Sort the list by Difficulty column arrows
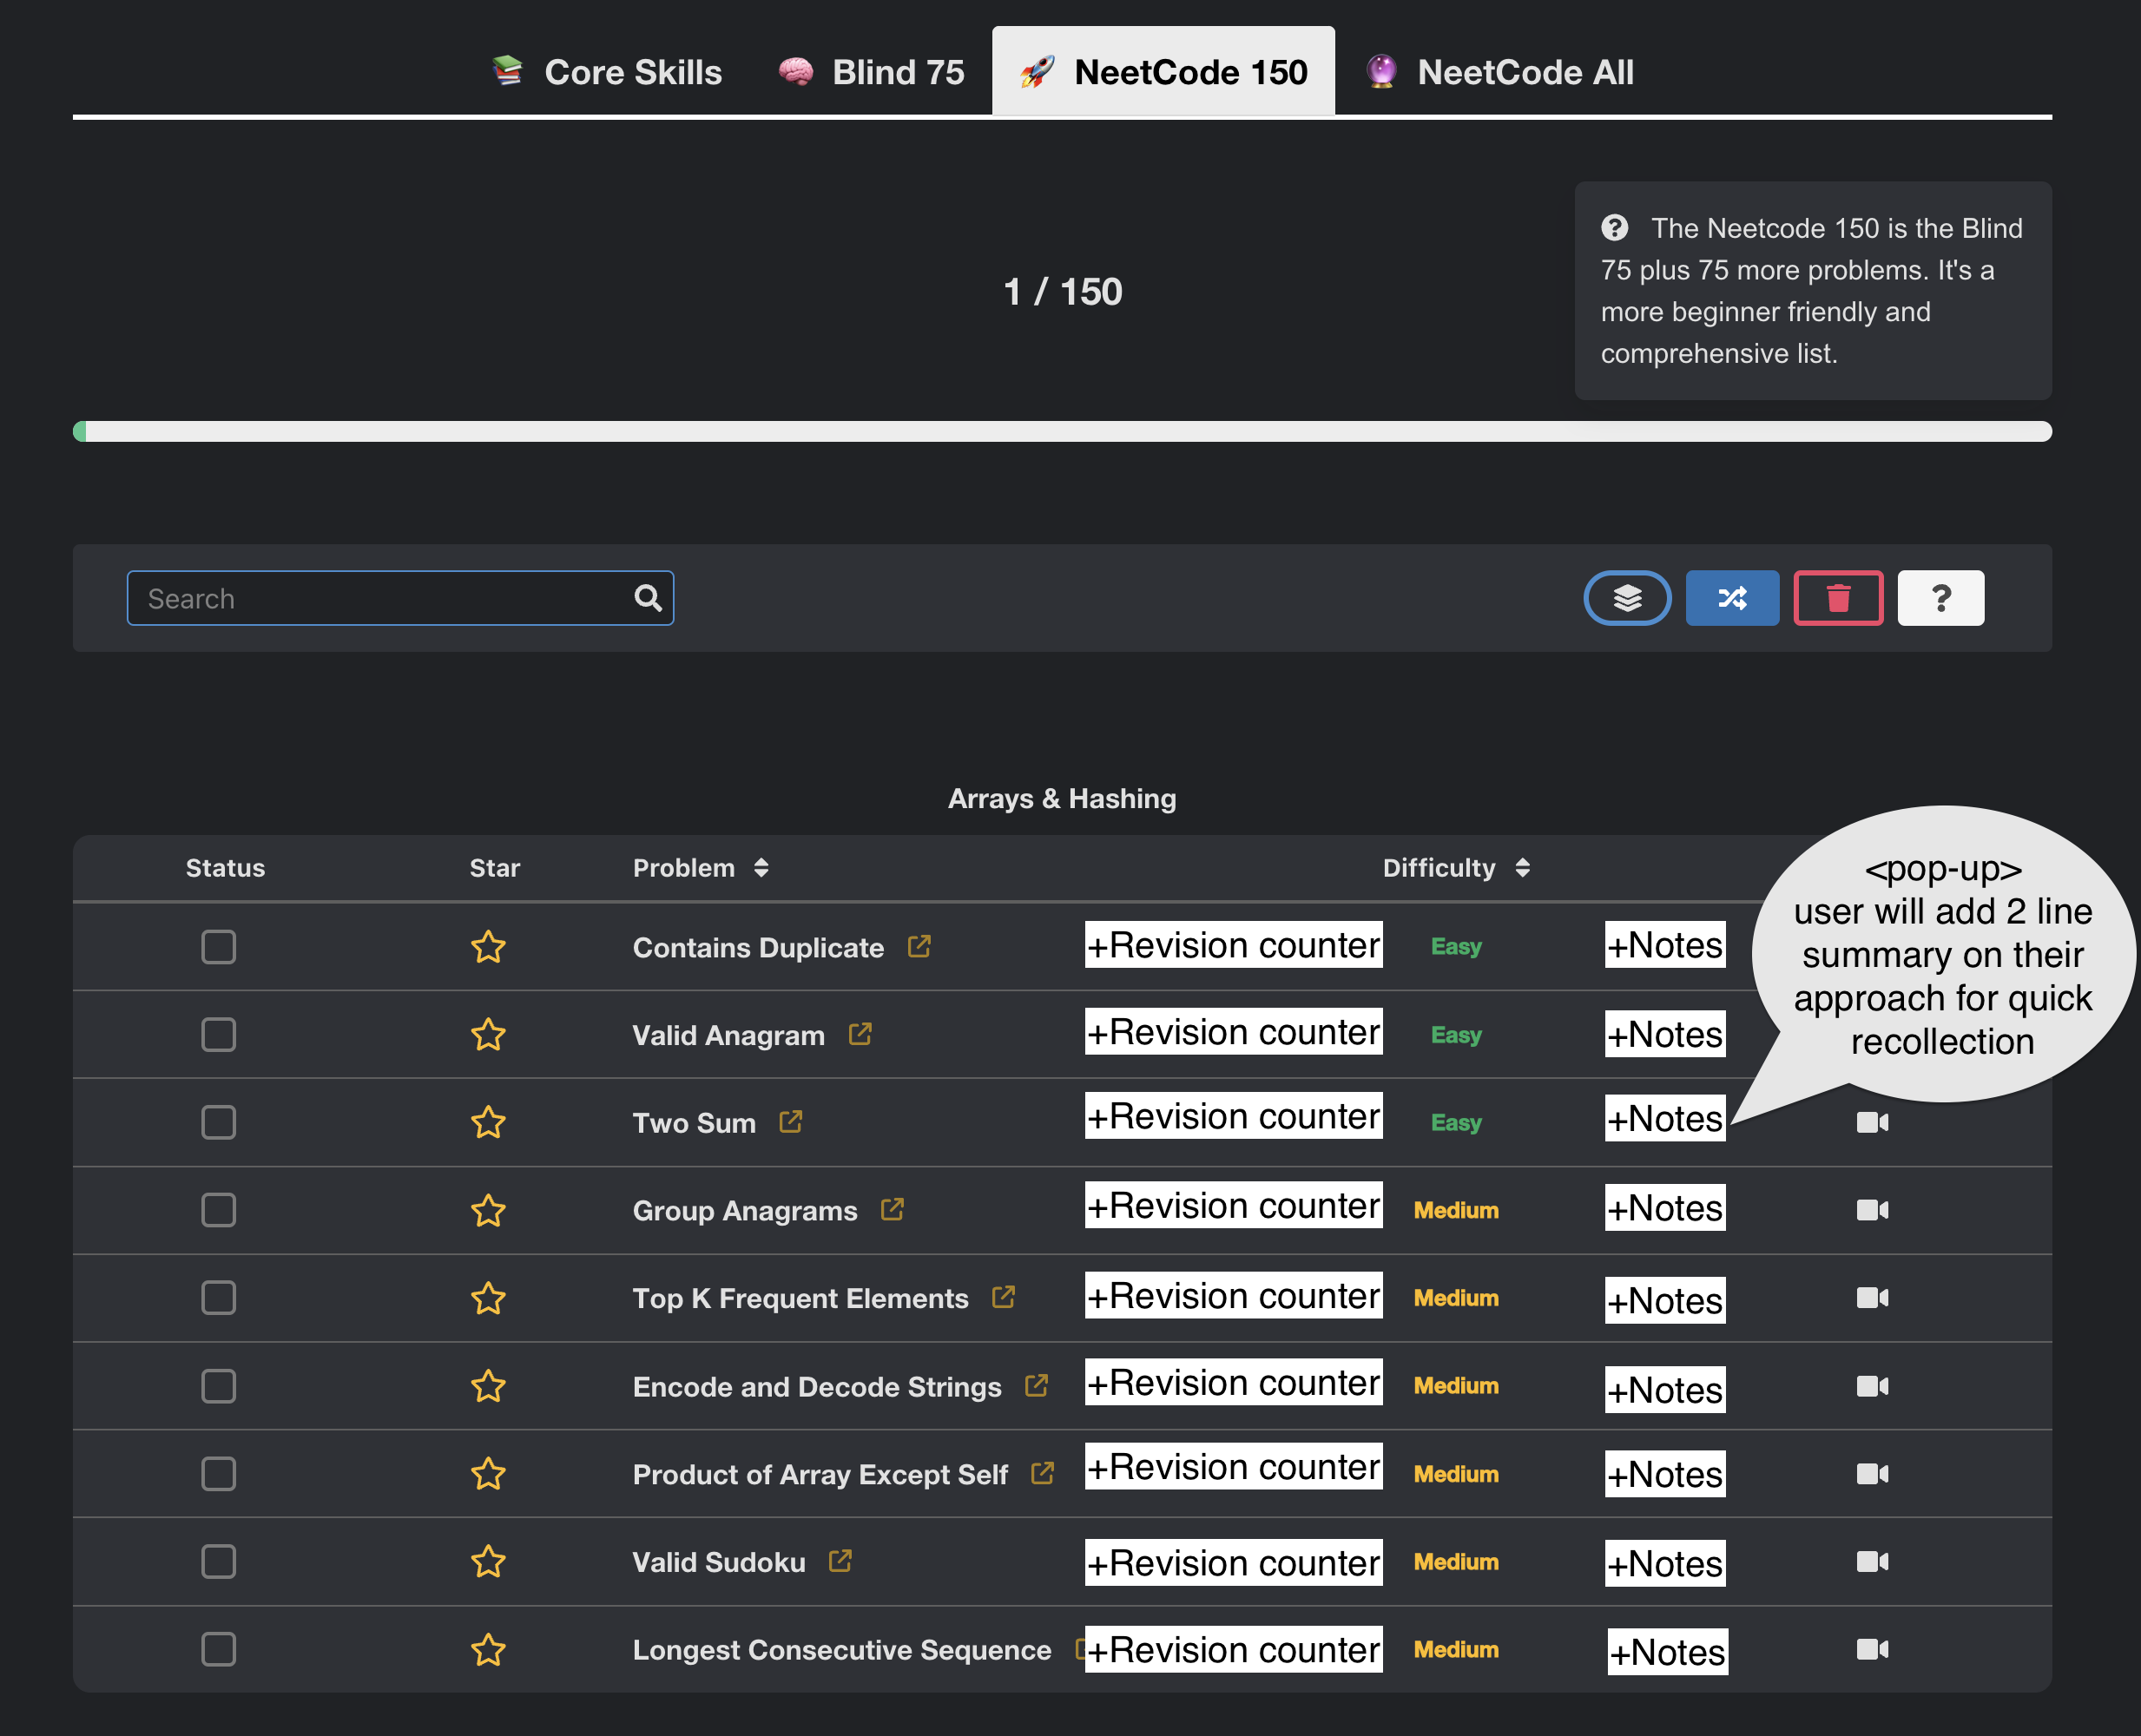2141x1736 pixels. 1522,868
